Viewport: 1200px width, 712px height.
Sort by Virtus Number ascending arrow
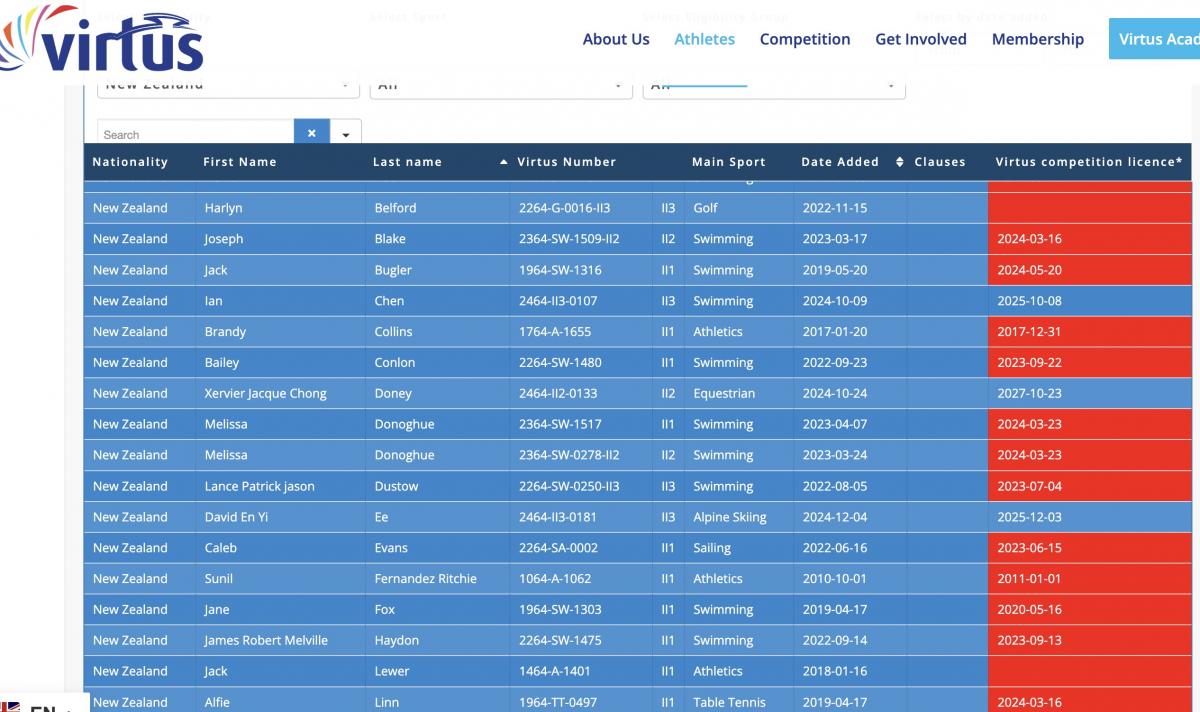(x=504, y=162)
